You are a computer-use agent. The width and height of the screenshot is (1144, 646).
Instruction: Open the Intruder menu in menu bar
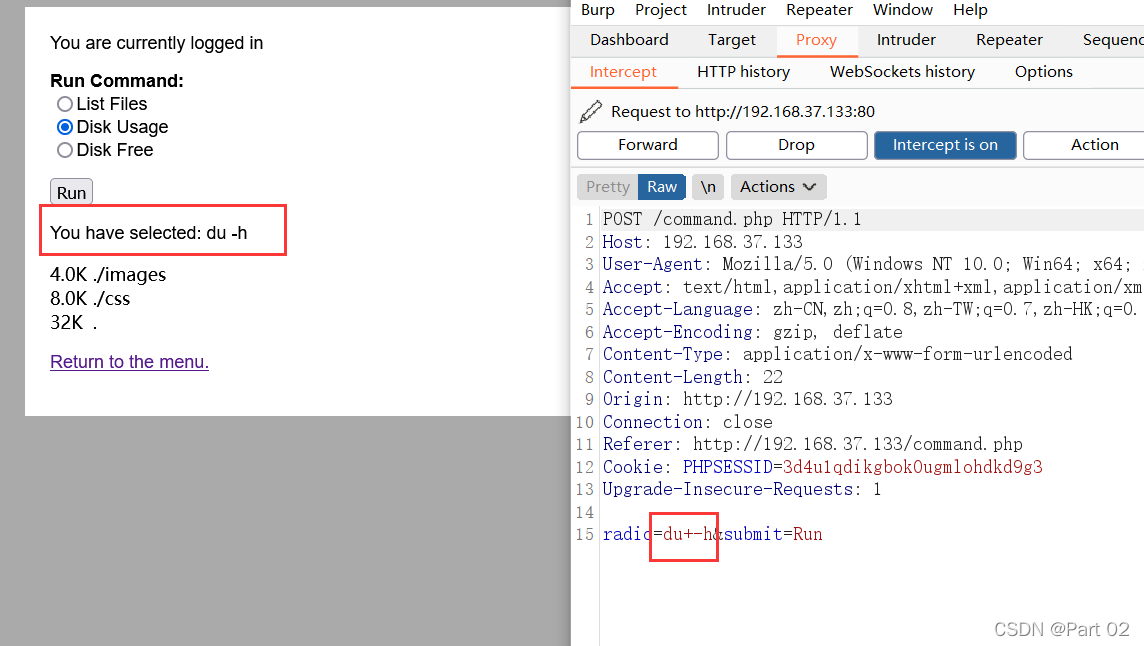click(x=736, y=9)
